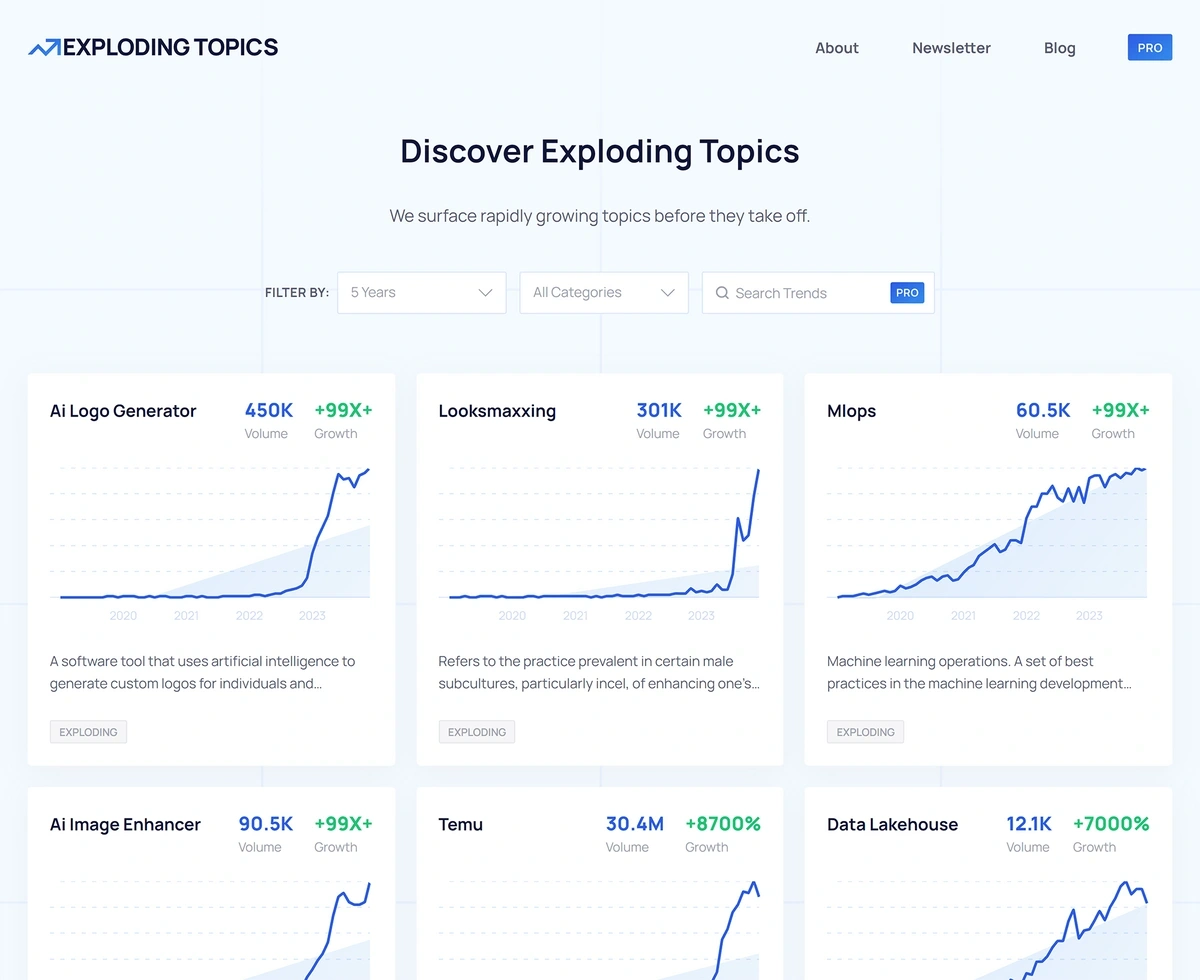The image size is (1200, 980).
Task: Click the 60.5K volume value
Action: pyautogui.click(x=1043, y=410)
